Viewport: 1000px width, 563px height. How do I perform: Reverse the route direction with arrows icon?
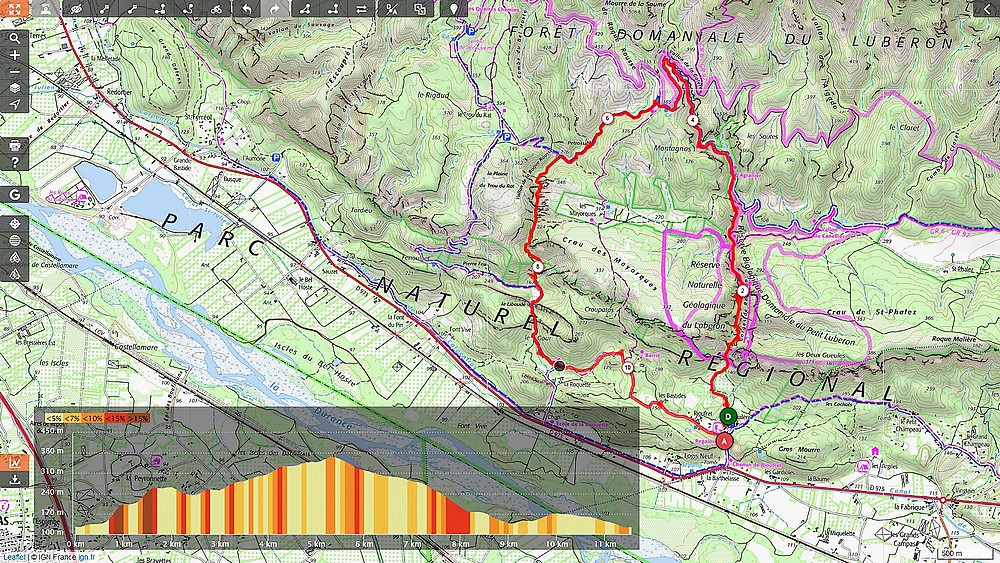click(361, 8)
